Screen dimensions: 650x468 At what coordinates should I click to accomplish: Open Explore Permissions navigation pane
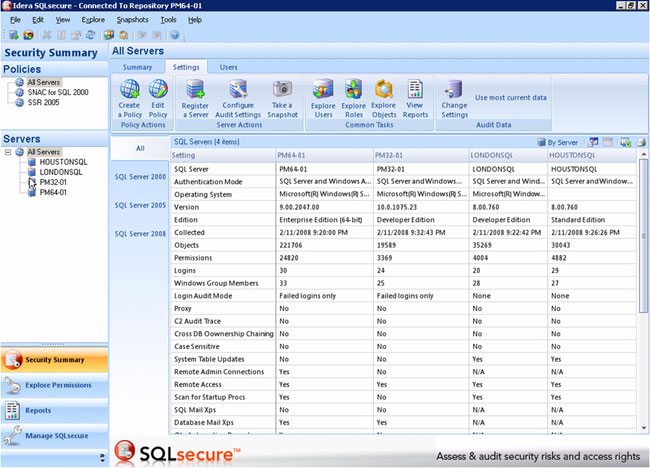(54, 385)
